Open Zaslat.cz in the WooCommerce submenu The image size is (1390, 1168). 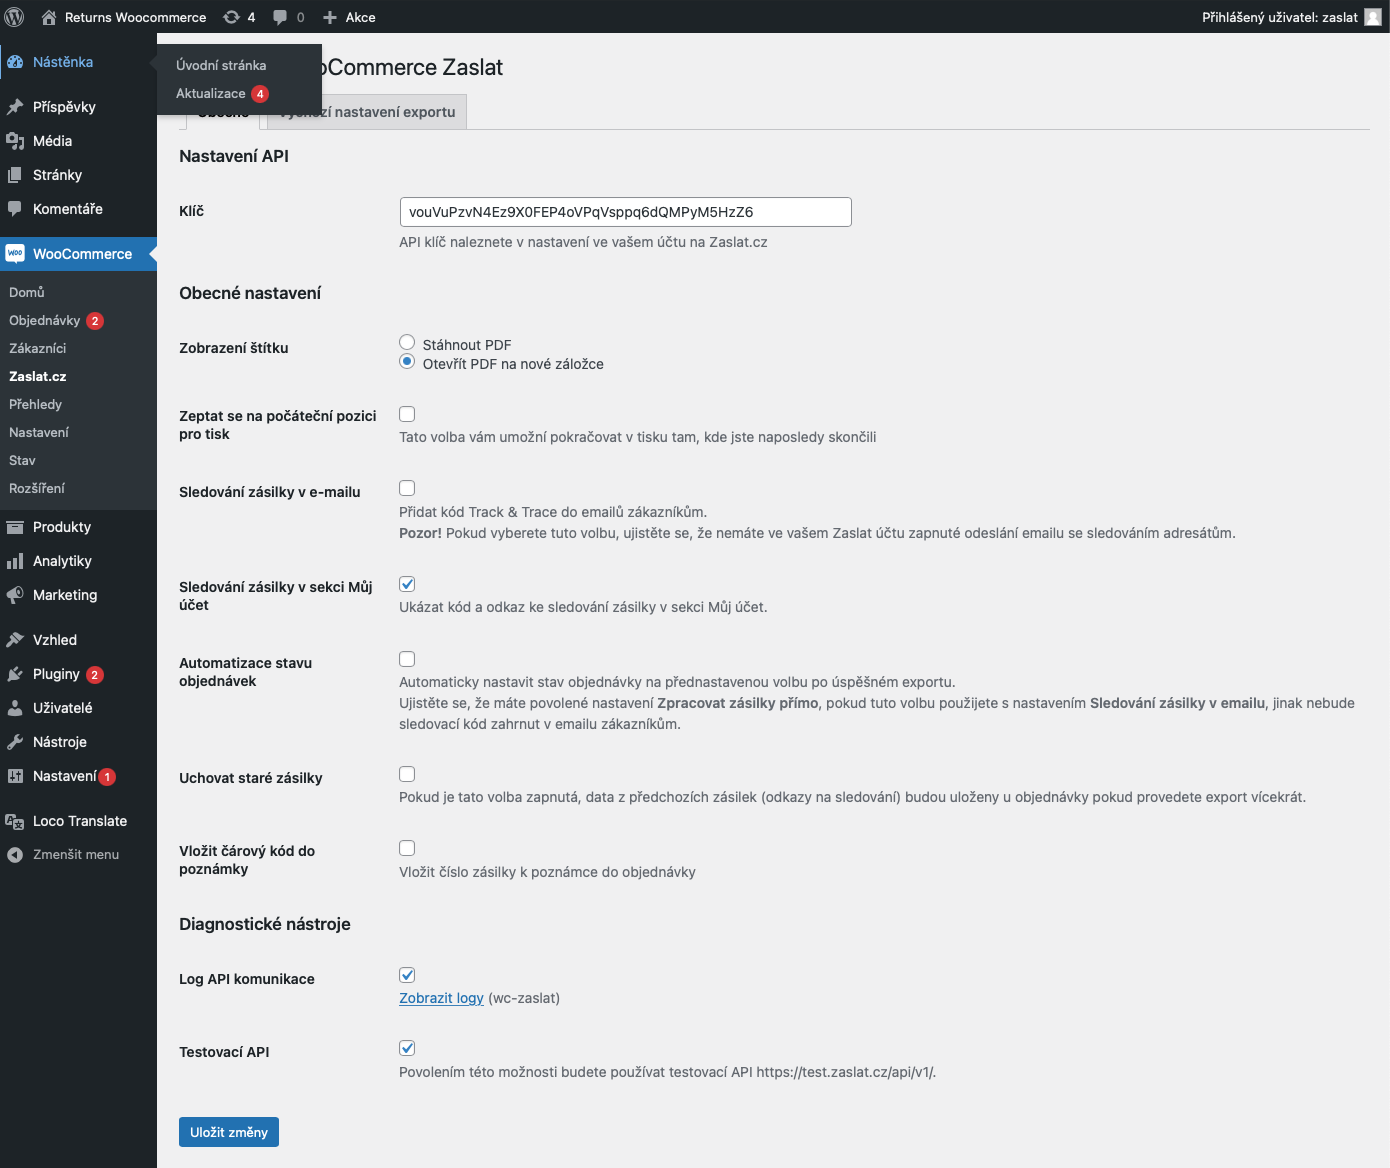click(38, 377)
